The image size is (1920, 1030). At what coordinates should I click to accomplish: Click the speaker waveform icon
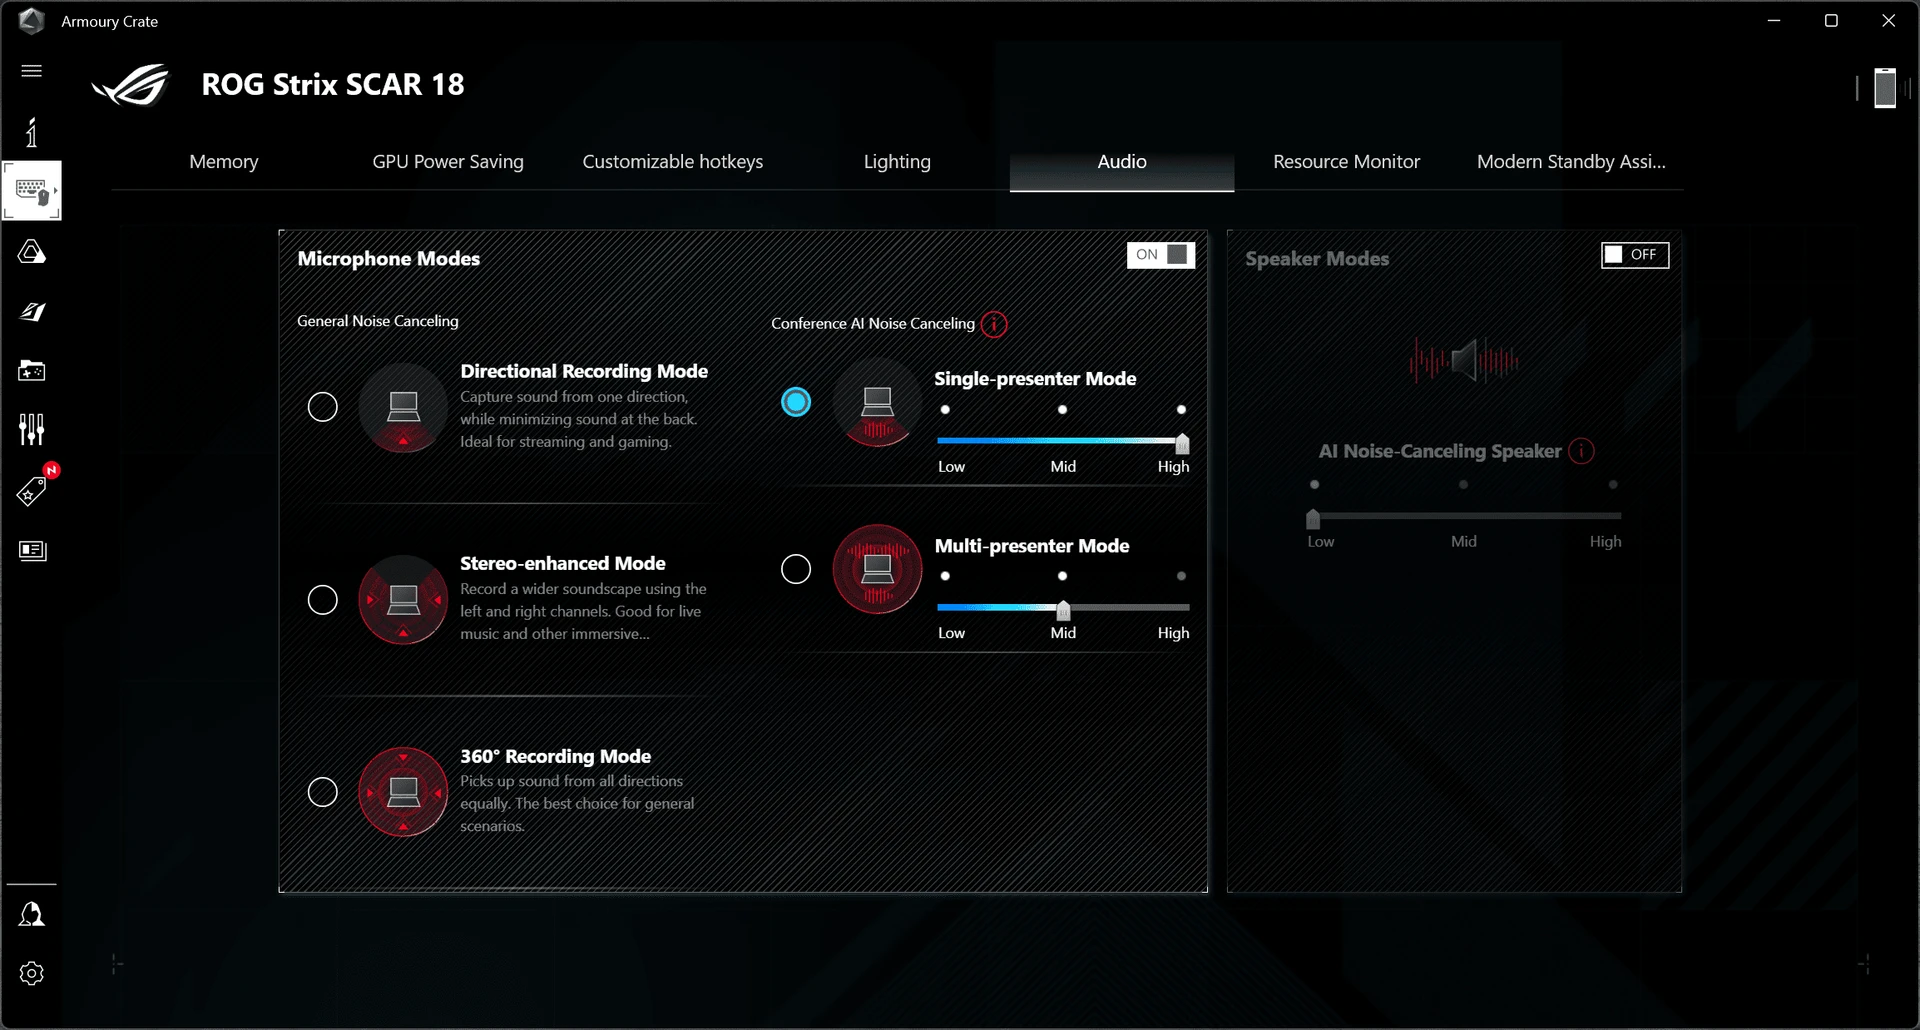(x=1464, y=361)
